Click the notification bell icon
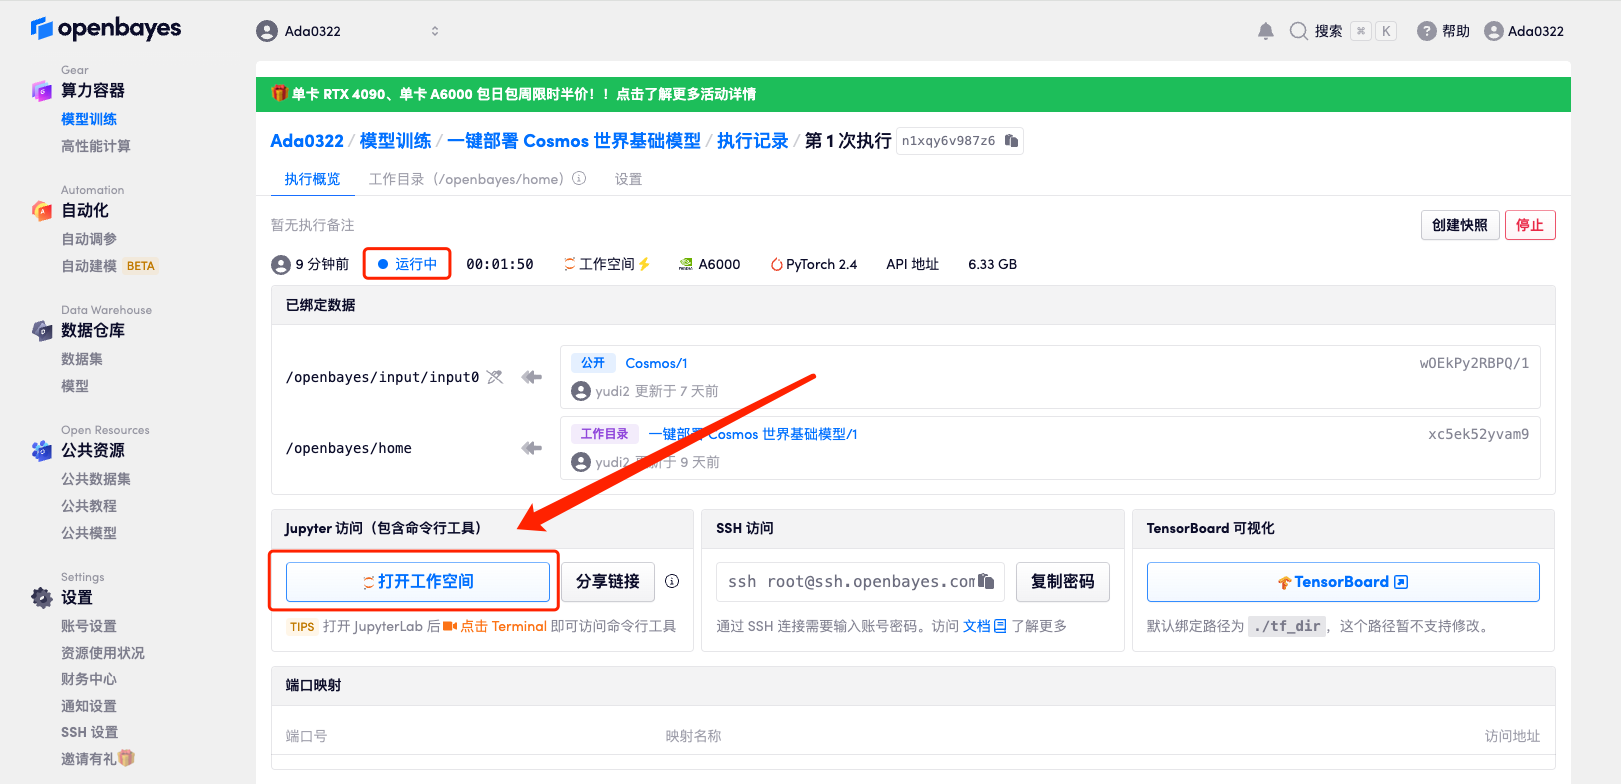This screenshot has height=784, width=1621. (1265, 31)
